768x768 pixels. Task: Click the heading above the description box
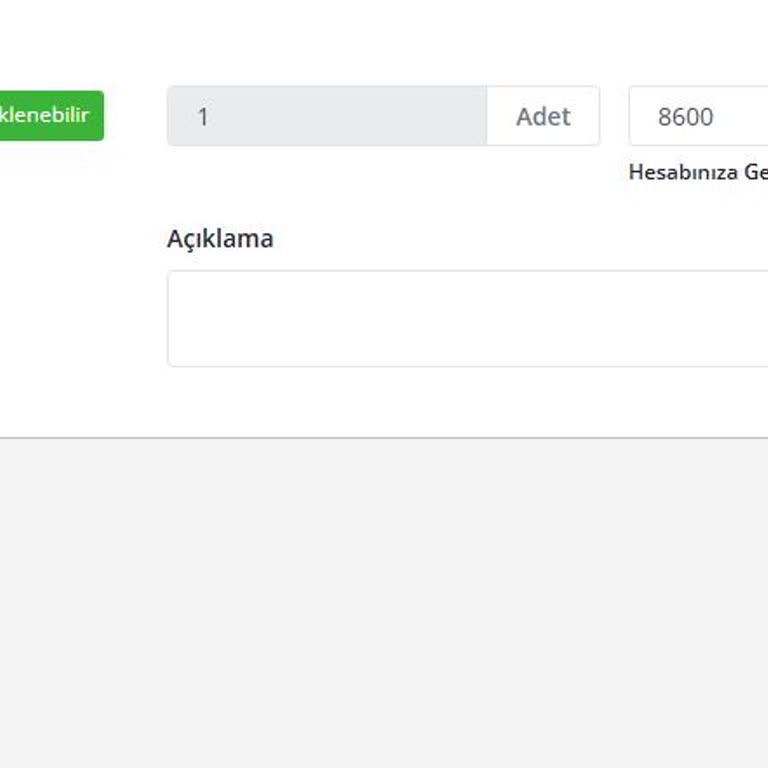pos(220,239)
